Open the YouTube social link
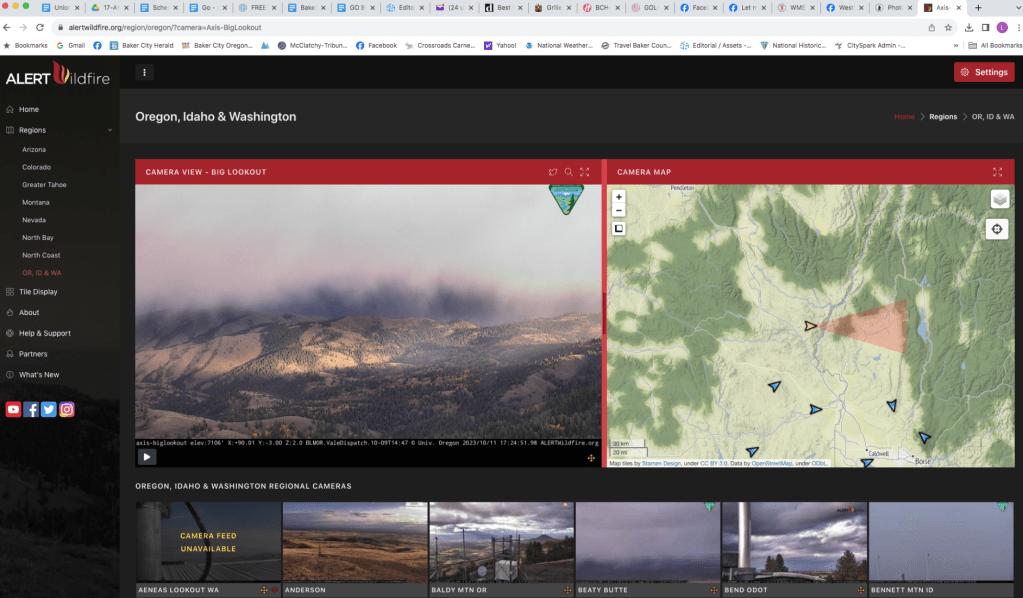This screenshot has width=1023, height=598. [13, 410]
